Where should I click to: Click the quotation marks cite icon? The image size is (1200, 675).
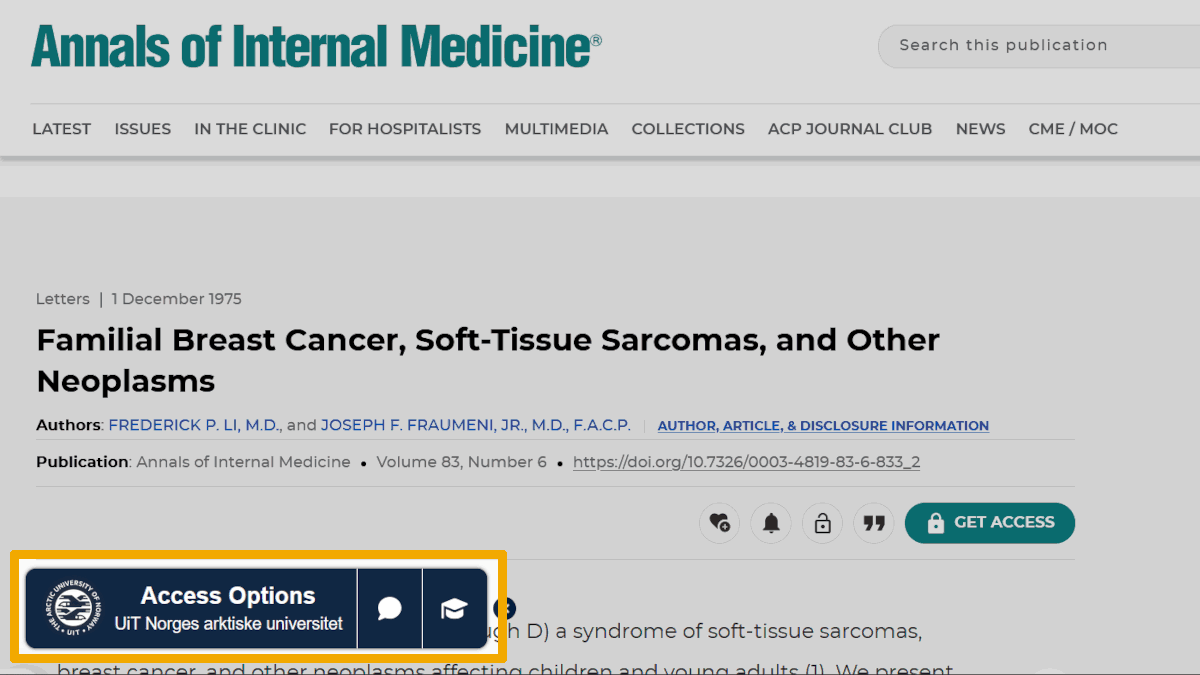pyautogui.click(x=875, y=523)
